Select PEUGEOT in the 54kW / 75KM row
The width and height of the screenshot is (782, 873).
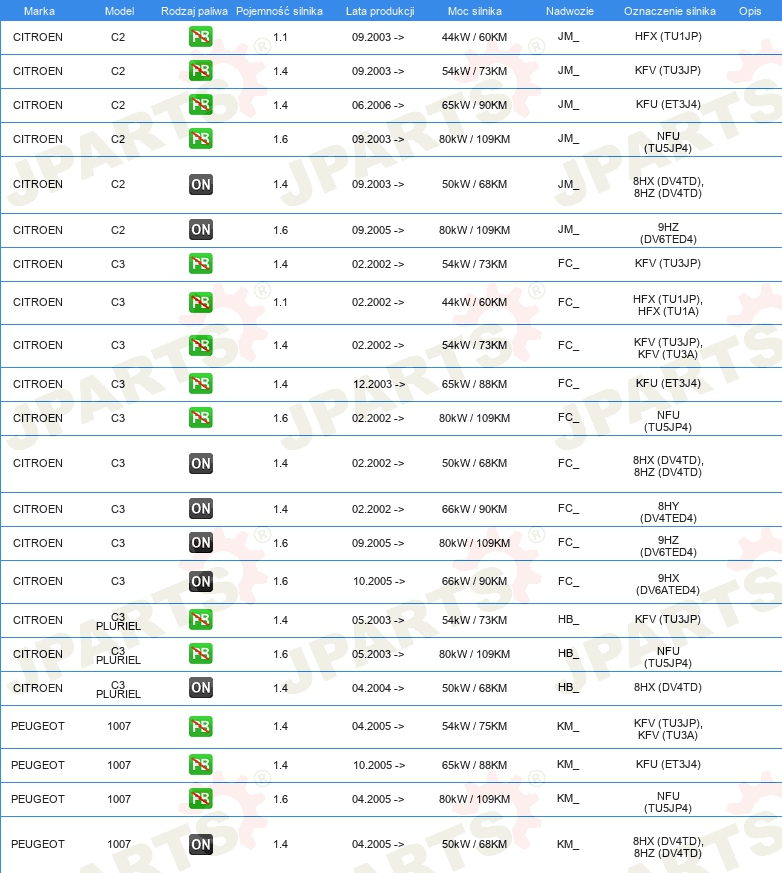pyautogui.click(x=38, y=726)
